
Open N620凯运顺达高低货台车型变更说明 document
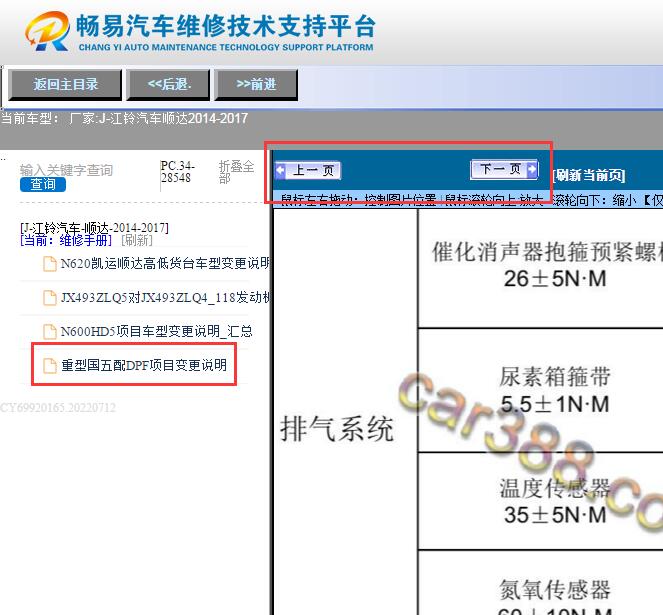coord(165,264)
